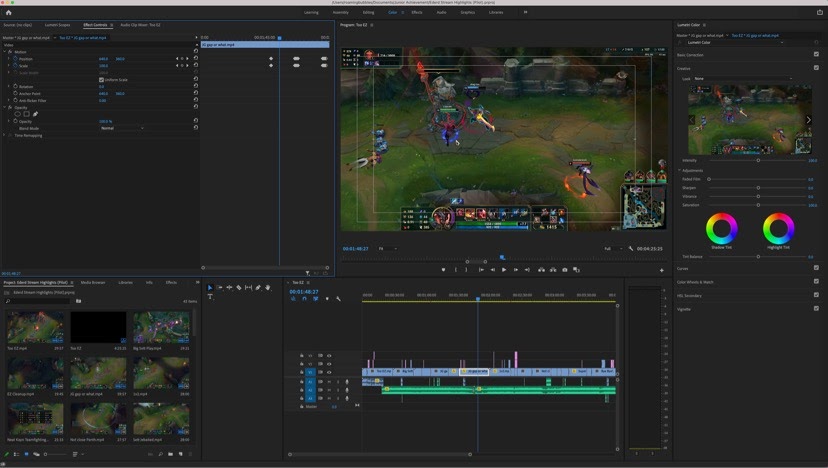Add marker in Program monitor
The image size is (828, 468).
443,270
